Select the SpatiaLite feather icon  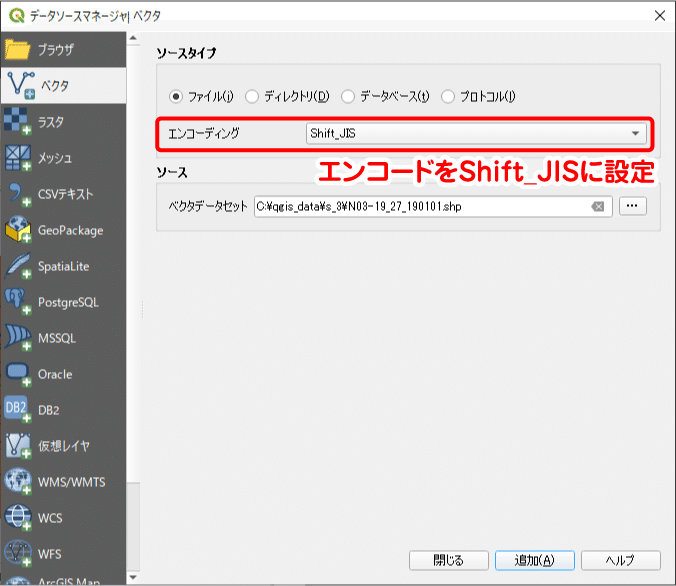[x=18, y=266]
